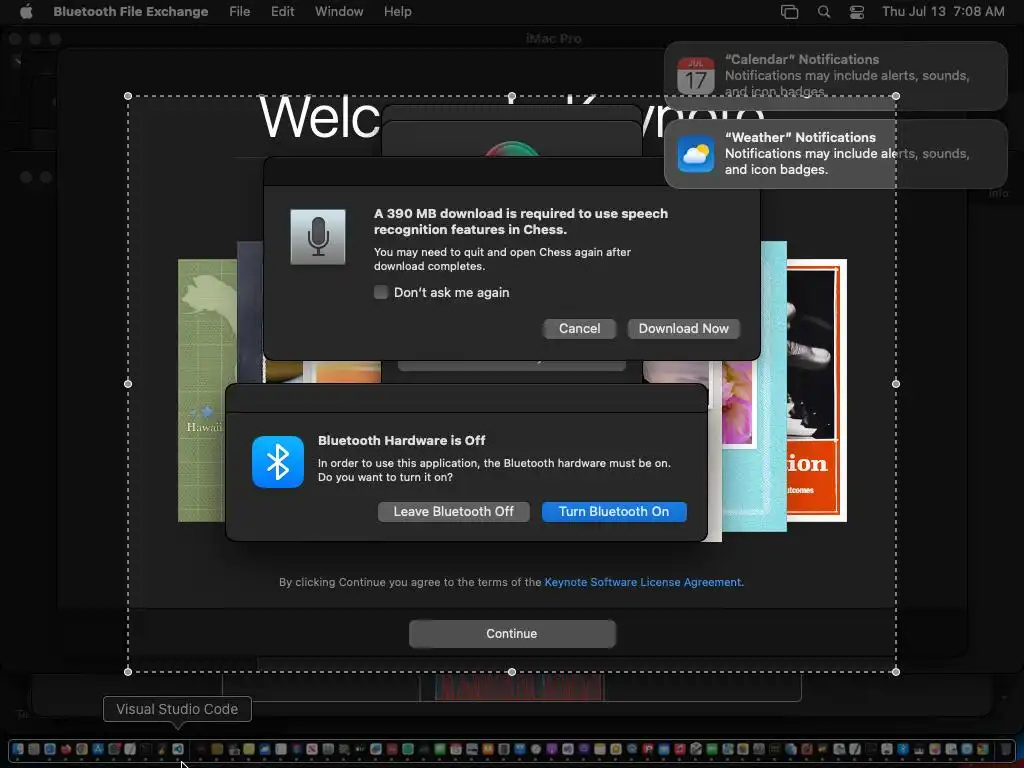Viewport: 1024px width, 768px height.
Task: Open Visual Studio Code from the Dock
Action: pyautogui.click(x=178, y=749)
